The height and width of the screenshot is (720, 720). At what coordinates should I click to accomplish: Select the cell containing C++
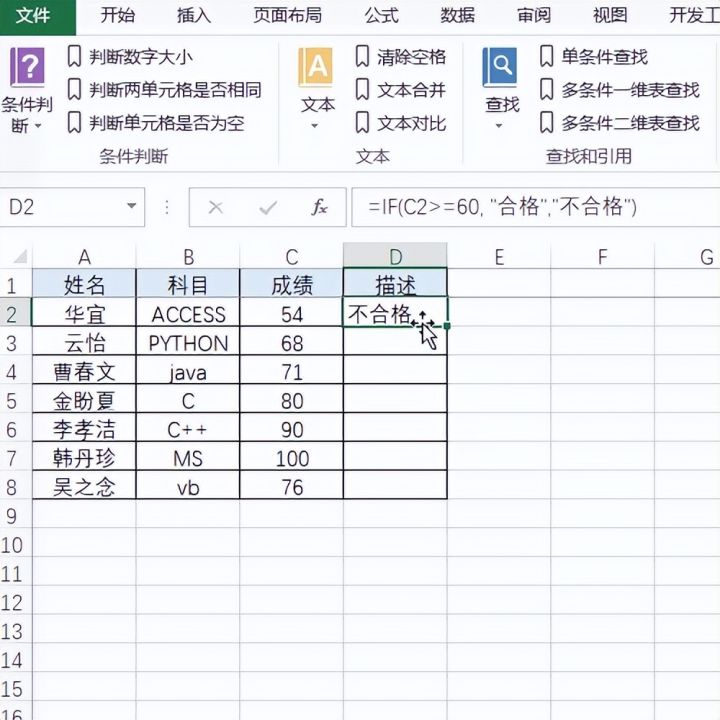pyautogui.click(x=188, y=428)
